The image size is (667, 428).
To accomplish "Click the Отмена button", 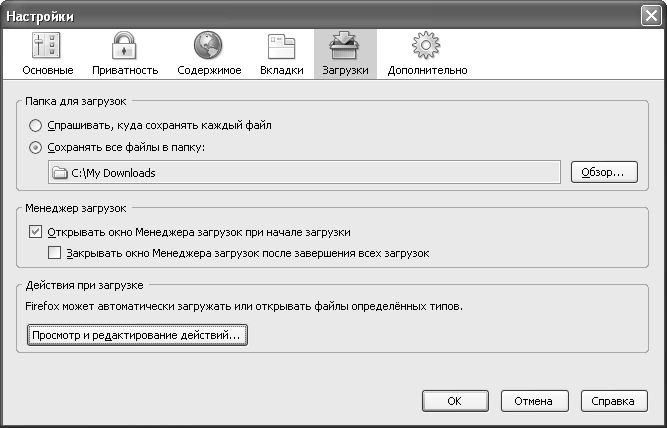I will [x=533, y=401].
